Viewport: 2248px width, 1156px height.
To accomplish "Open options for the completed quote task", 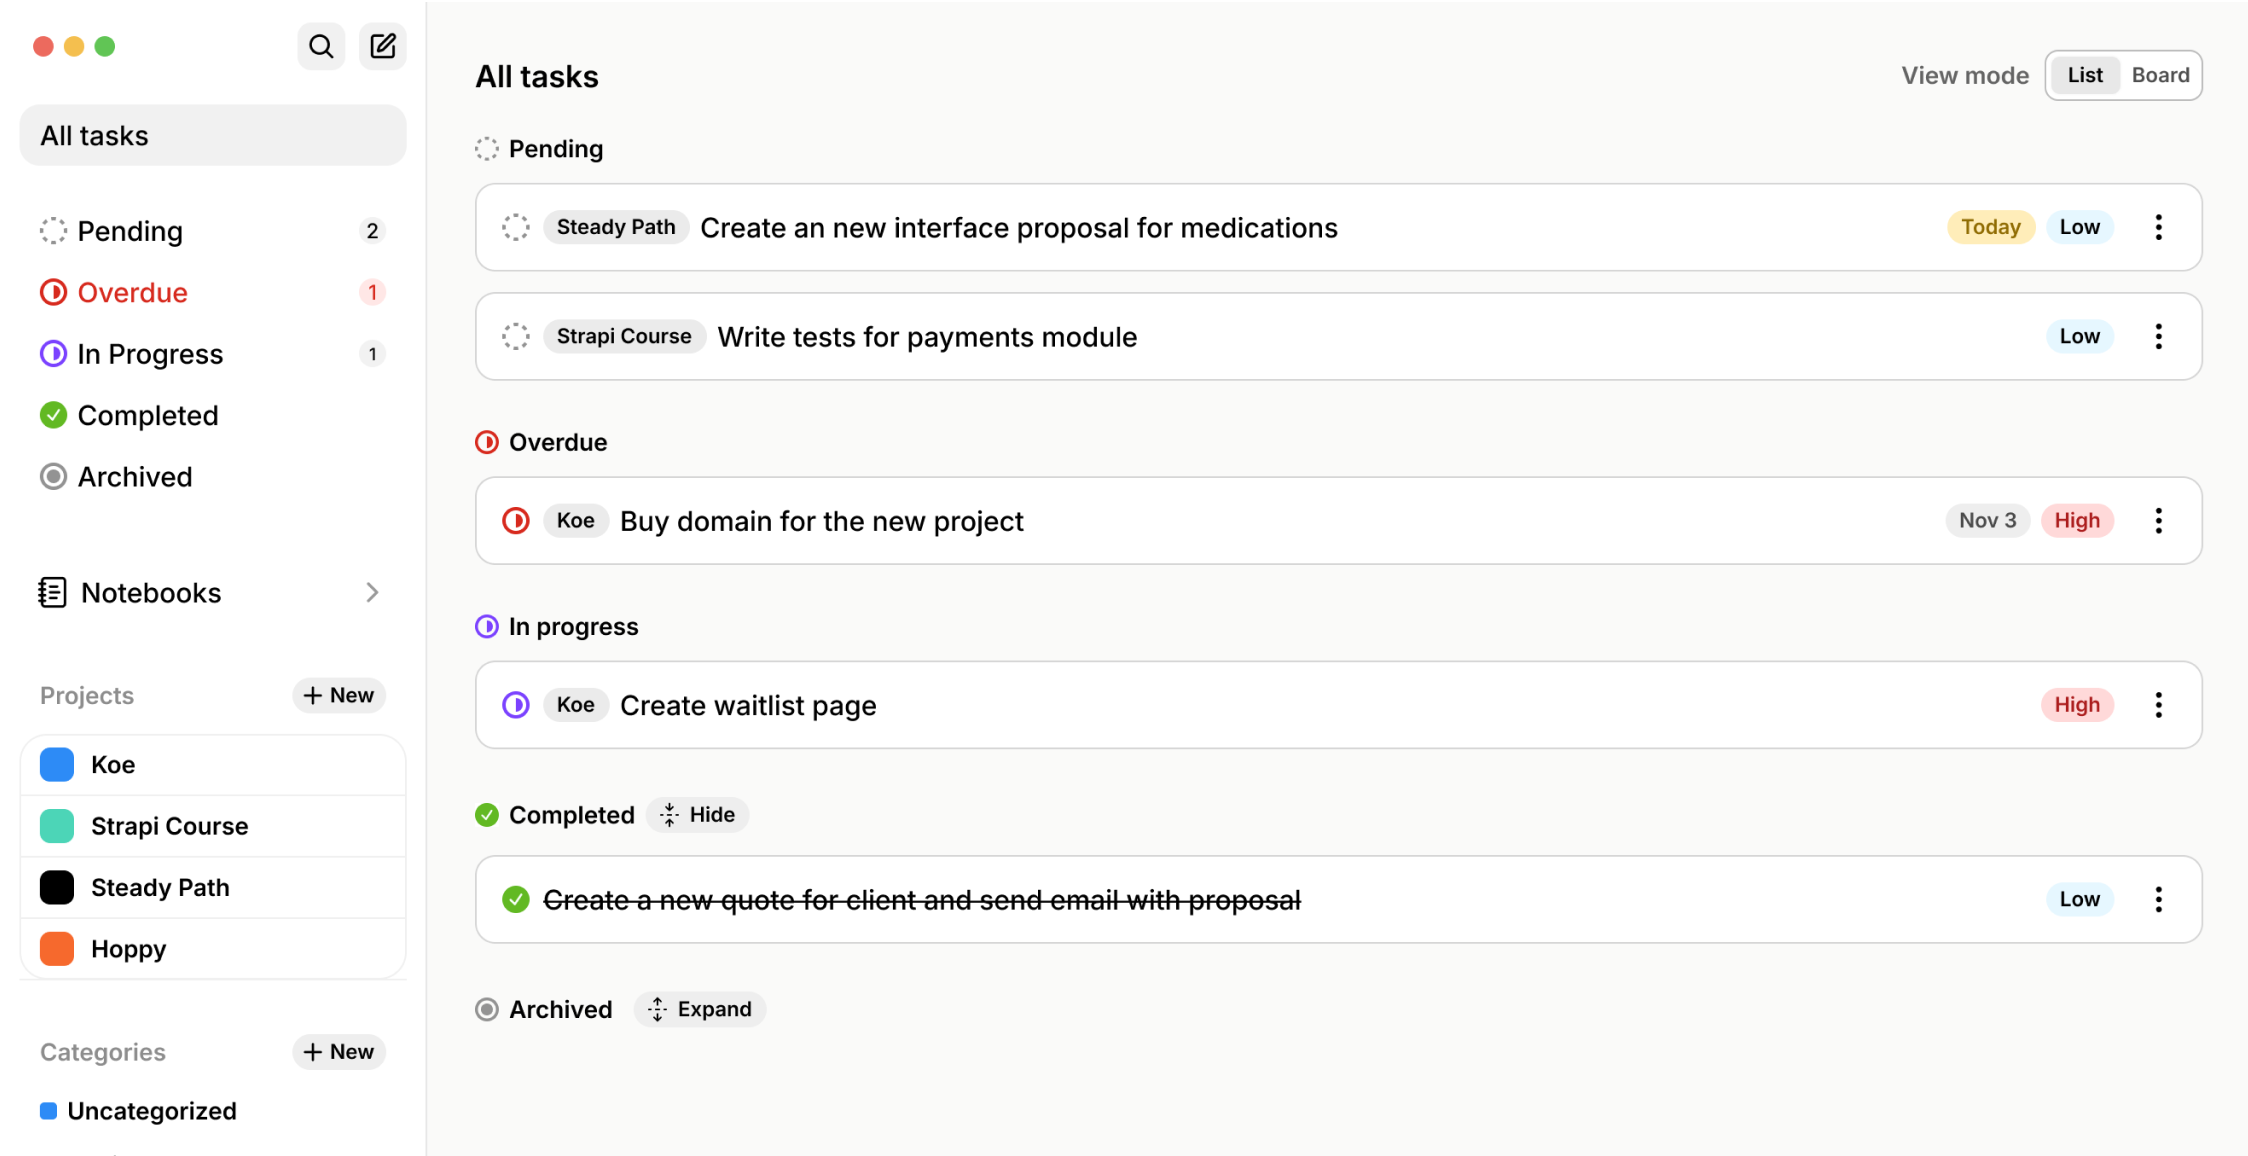I will pos(2158,900).
